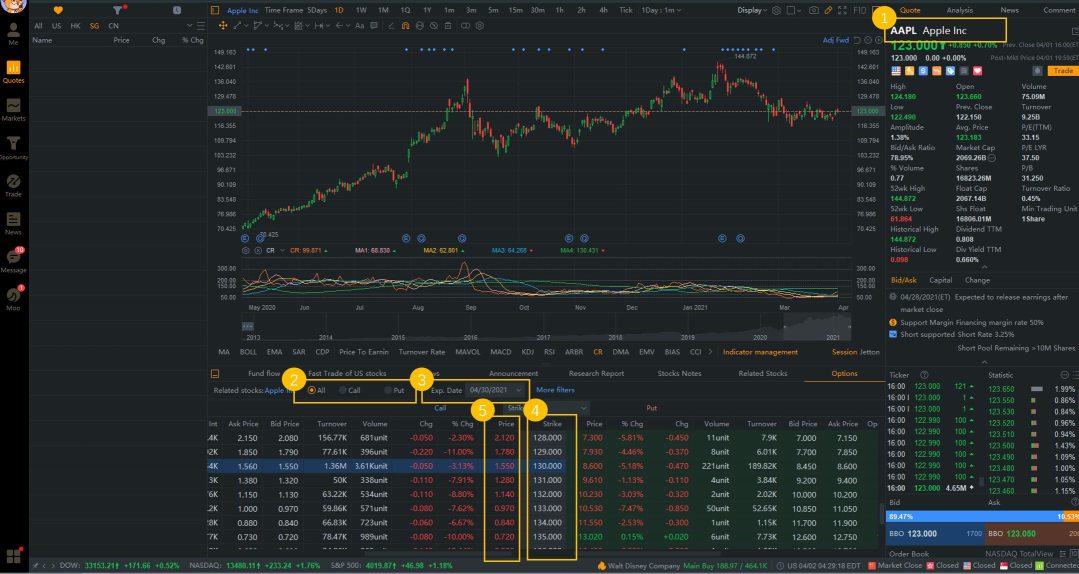The image size is (1079, 574).
Task: Select the BOLL indicator
Action: pyautogui.click(x=248, y=352)
